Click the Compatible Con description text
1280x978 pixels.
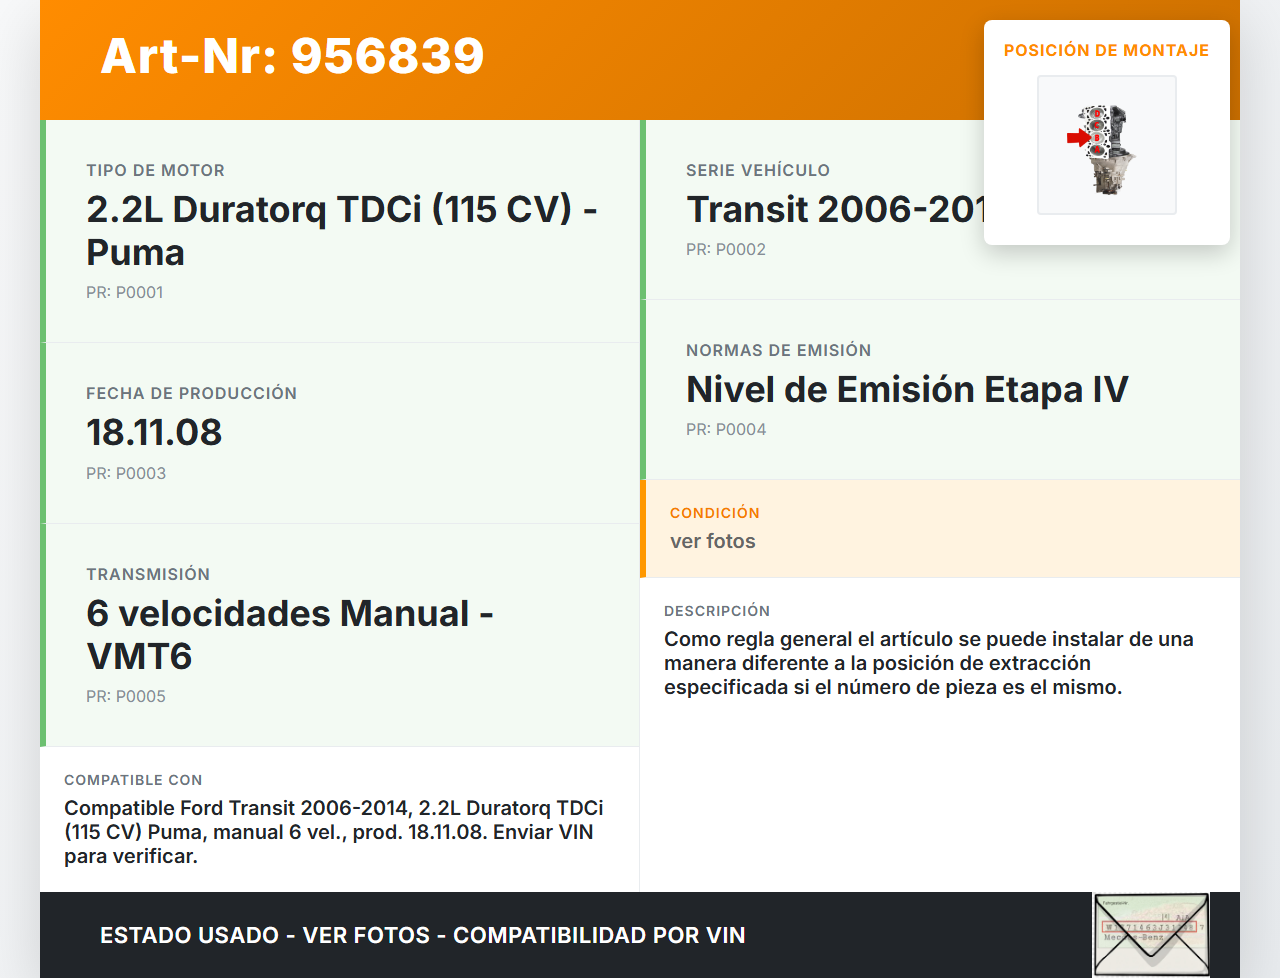pyautogui.click(x=333, y=832)
